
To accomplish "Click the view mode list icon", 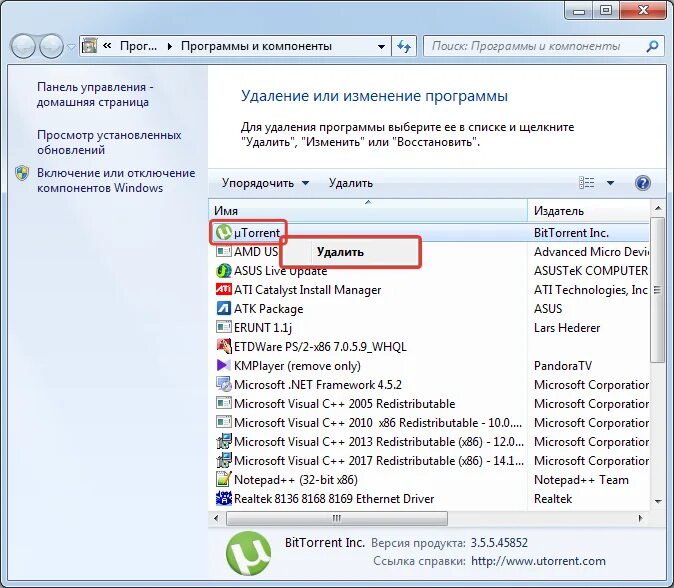I will click(x=587, y=183).
